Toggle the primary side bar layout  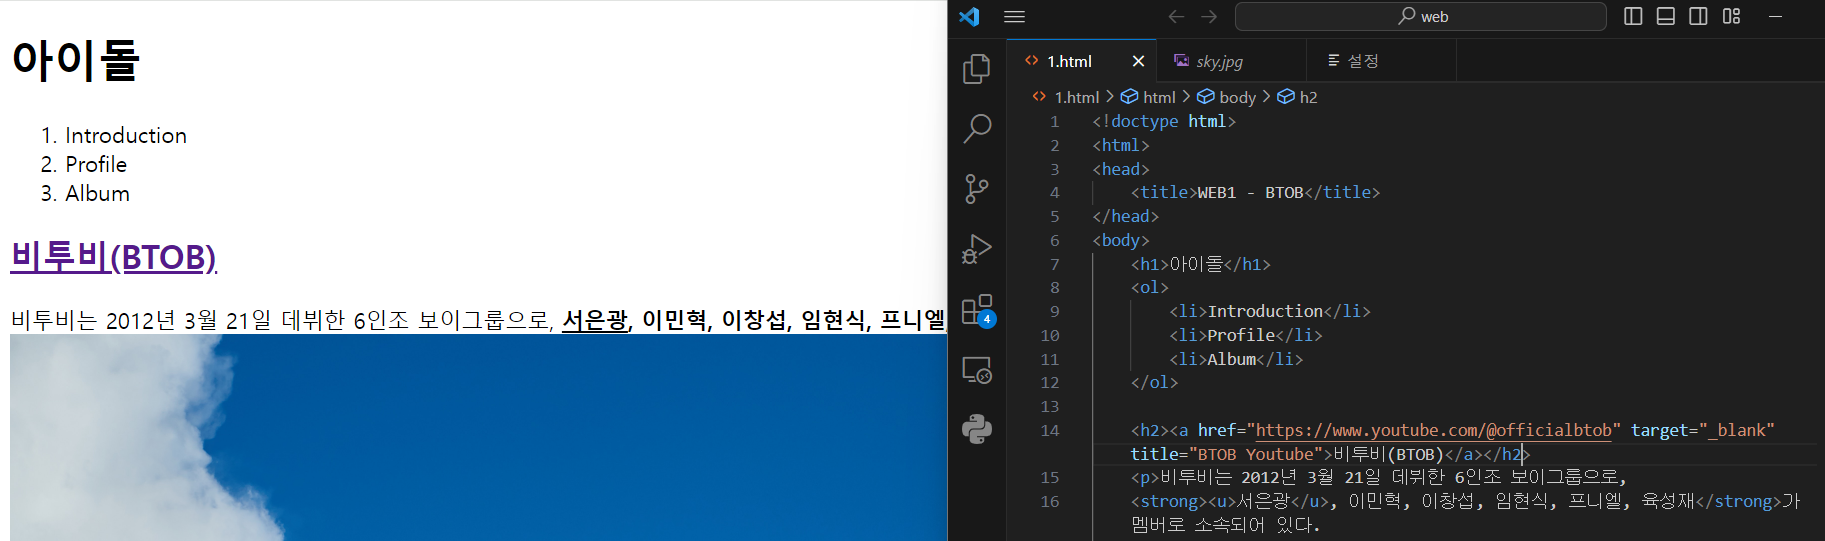coord(1633,16)
